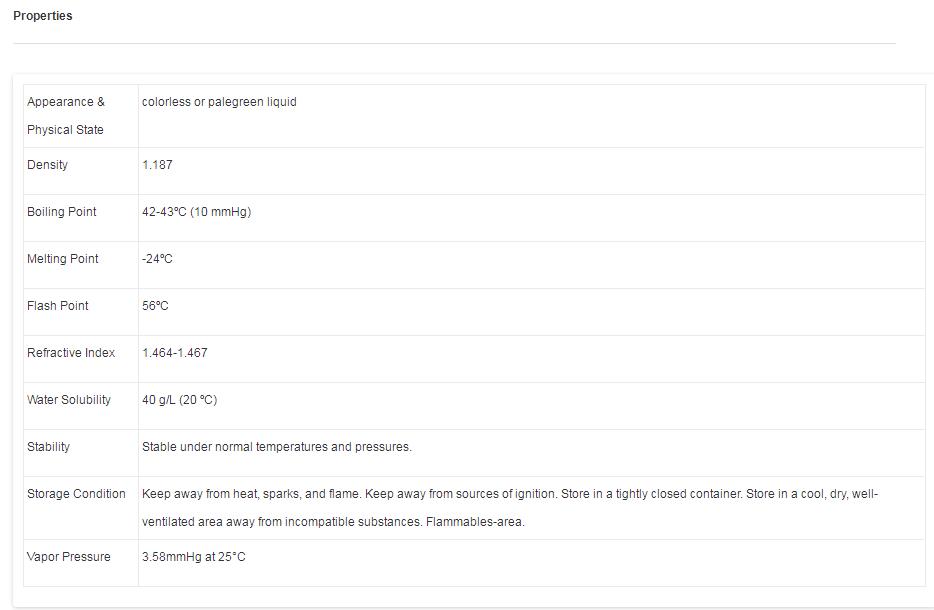This screenshot has height=610, width=934.
Task: Select the Flash Point label
Action: 57,306
